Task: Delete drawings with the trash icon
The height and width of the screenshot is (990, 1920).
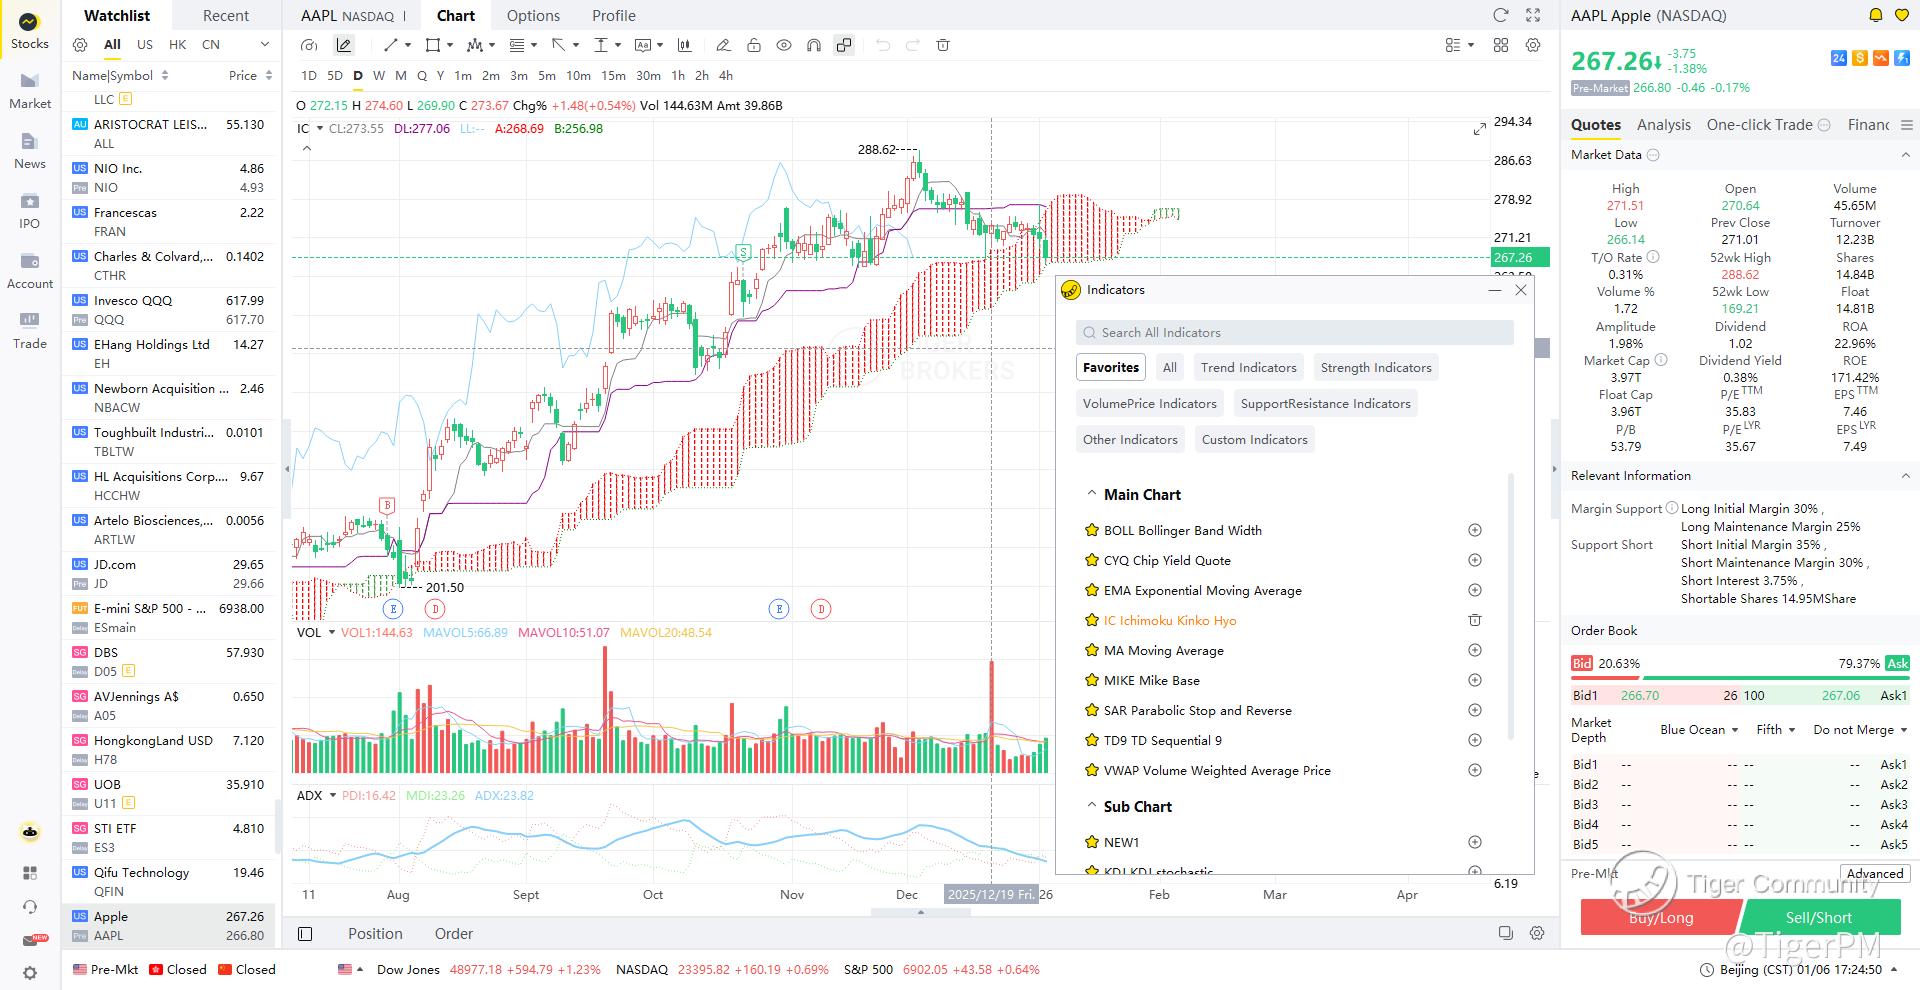Action: point(943,45)
